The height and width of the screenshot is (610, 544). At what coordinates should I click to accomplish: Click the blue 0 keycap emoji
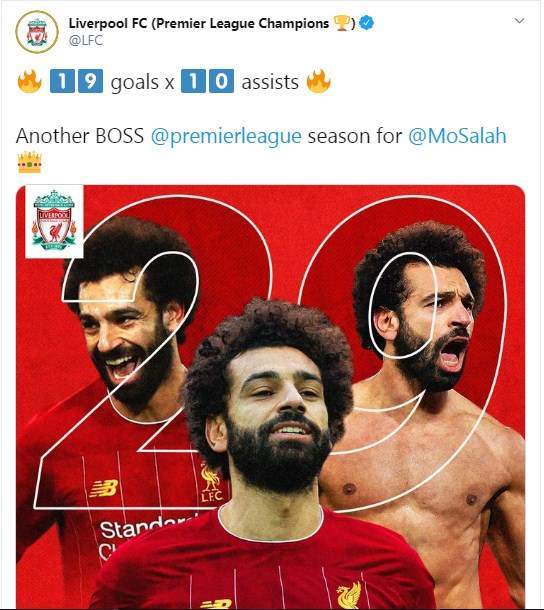coord(221,81)
